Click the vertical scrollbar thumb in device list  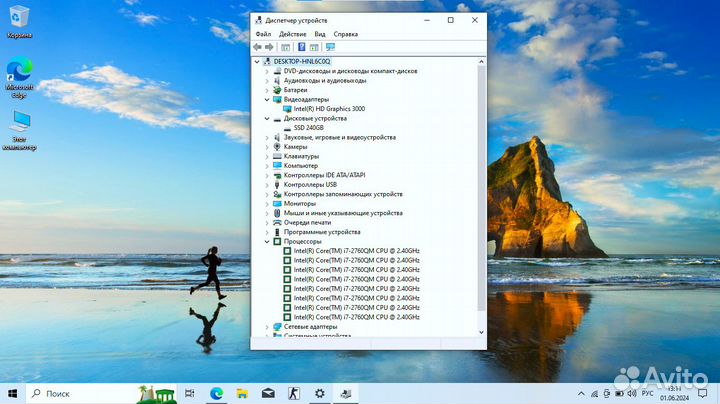click(x=481, y=188)
